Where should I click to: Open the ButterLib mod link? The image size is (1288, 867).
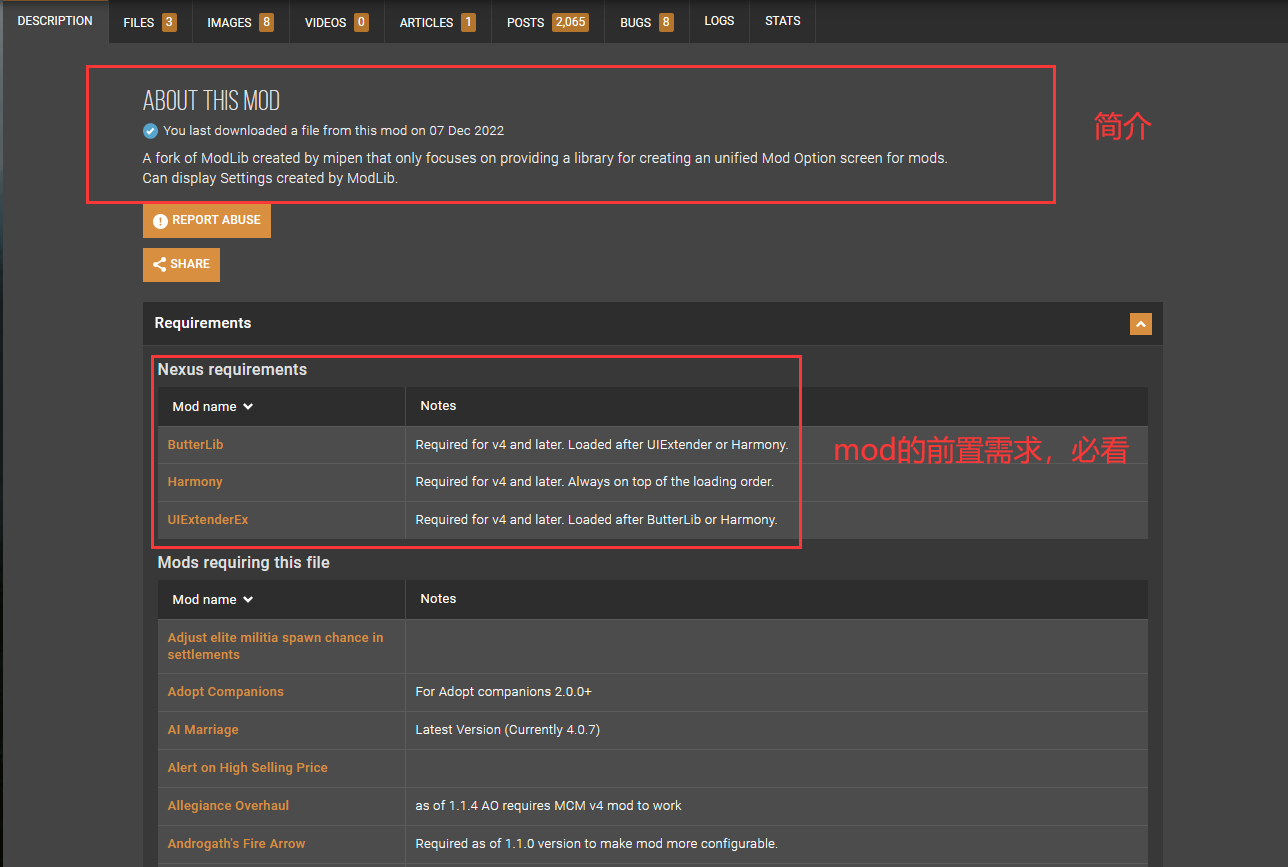coord(195,444)
